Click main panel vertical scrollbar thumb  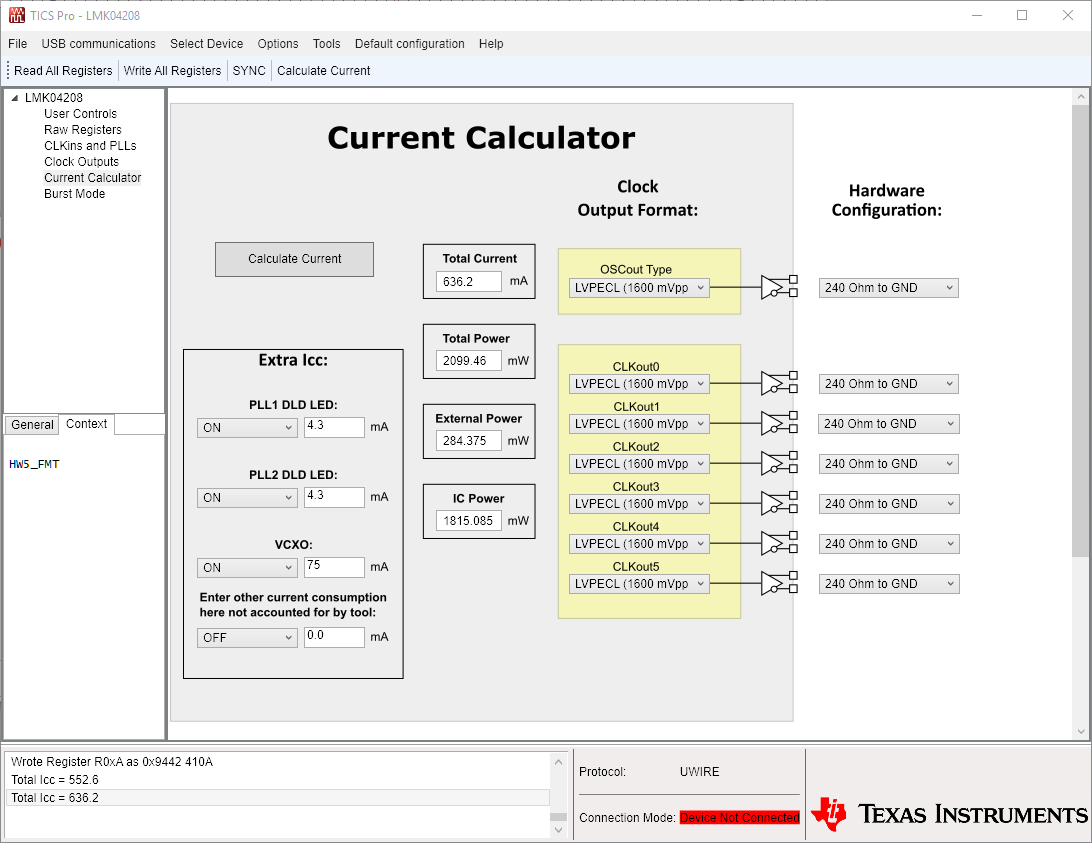(x=1080, y=331)
